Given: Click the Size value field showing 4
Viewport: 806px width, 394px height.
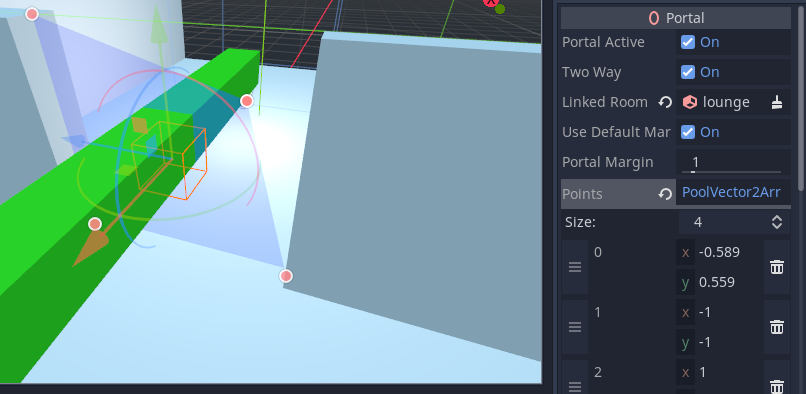Looking at the screenshot, I should coord(724,222).
